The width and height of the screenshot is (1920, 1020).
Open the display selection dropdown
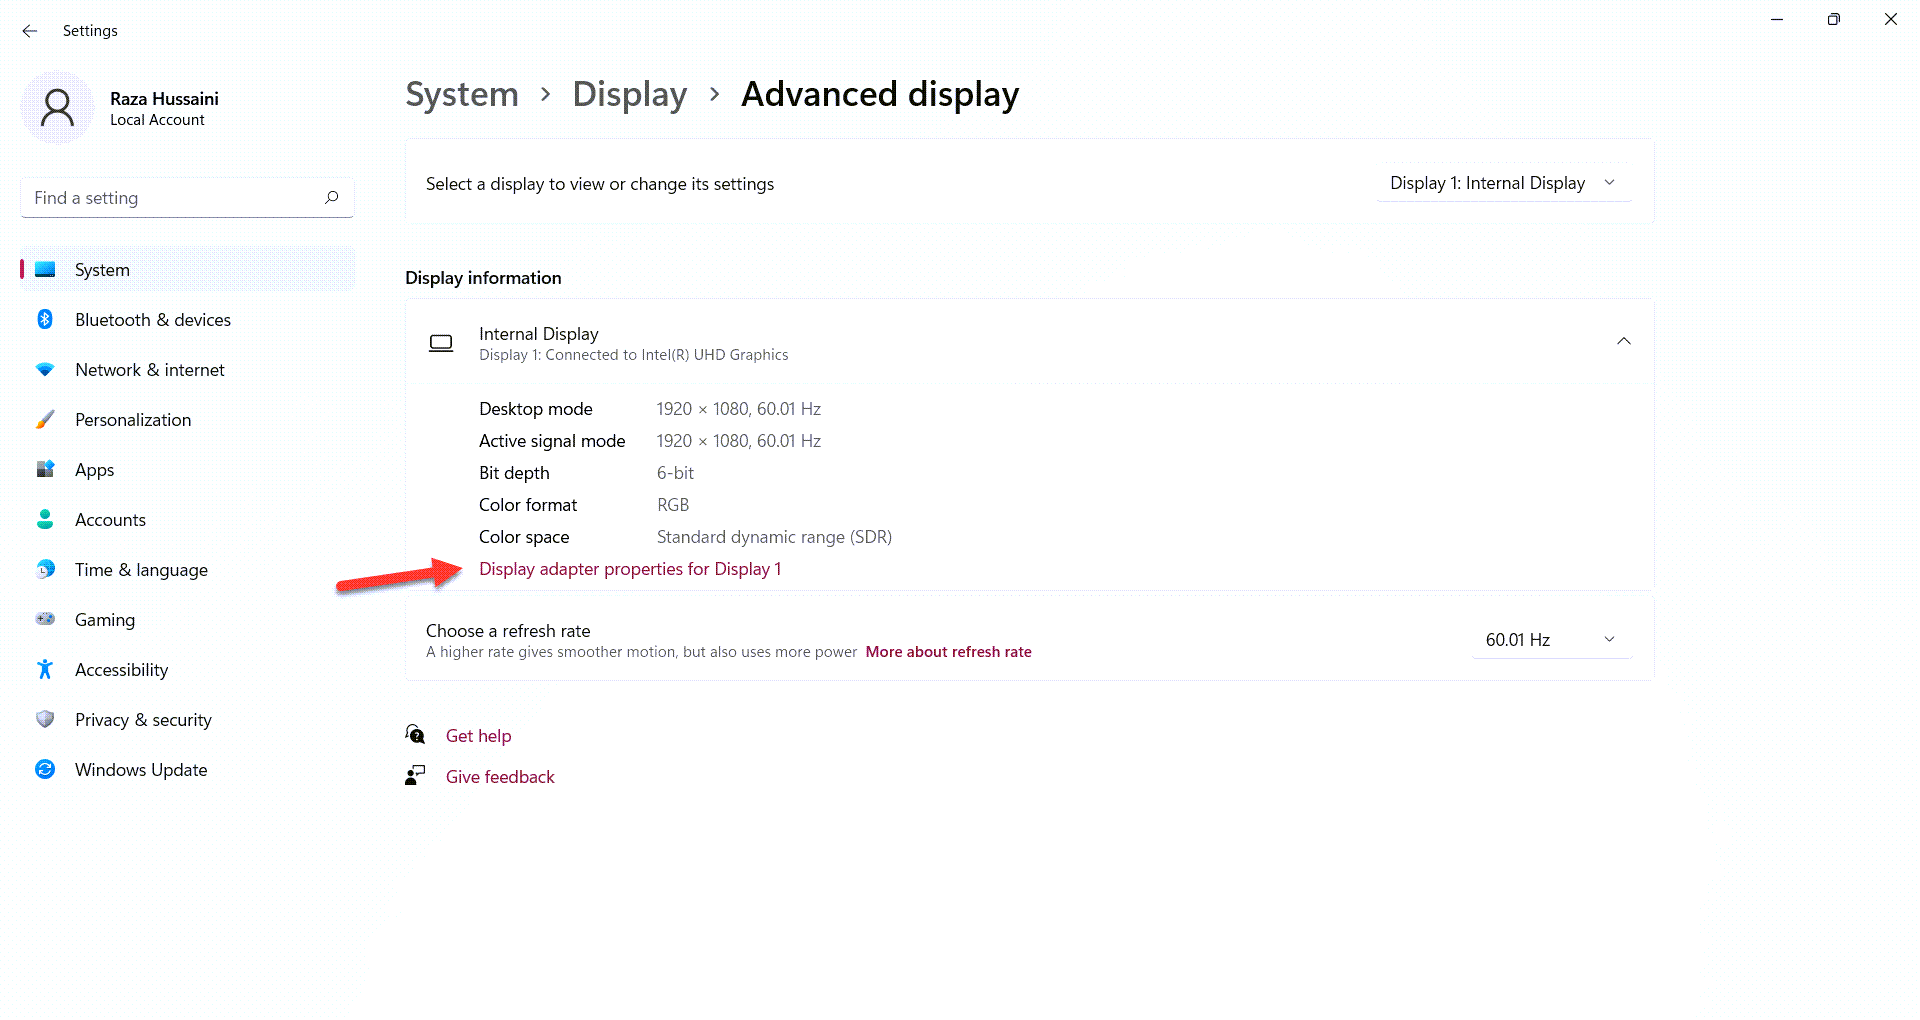pyautogui.click(x=1502, y=183)
